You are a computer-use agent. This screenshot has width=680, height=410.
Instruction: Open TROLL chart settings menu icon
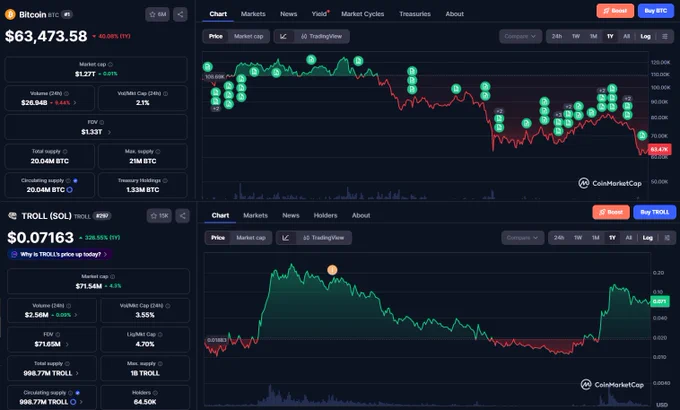point(667,238)
